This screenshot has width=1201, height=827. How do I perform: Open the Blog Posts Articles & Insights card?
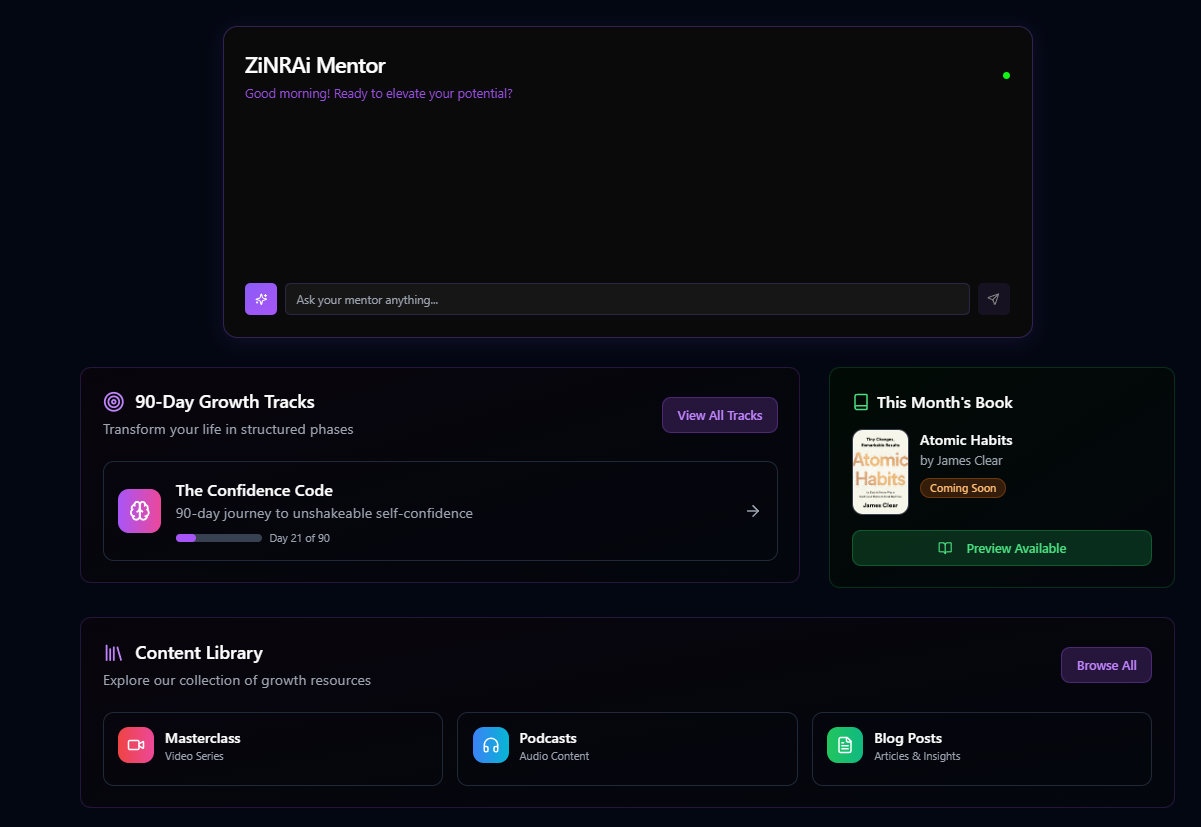click(981, 748)
